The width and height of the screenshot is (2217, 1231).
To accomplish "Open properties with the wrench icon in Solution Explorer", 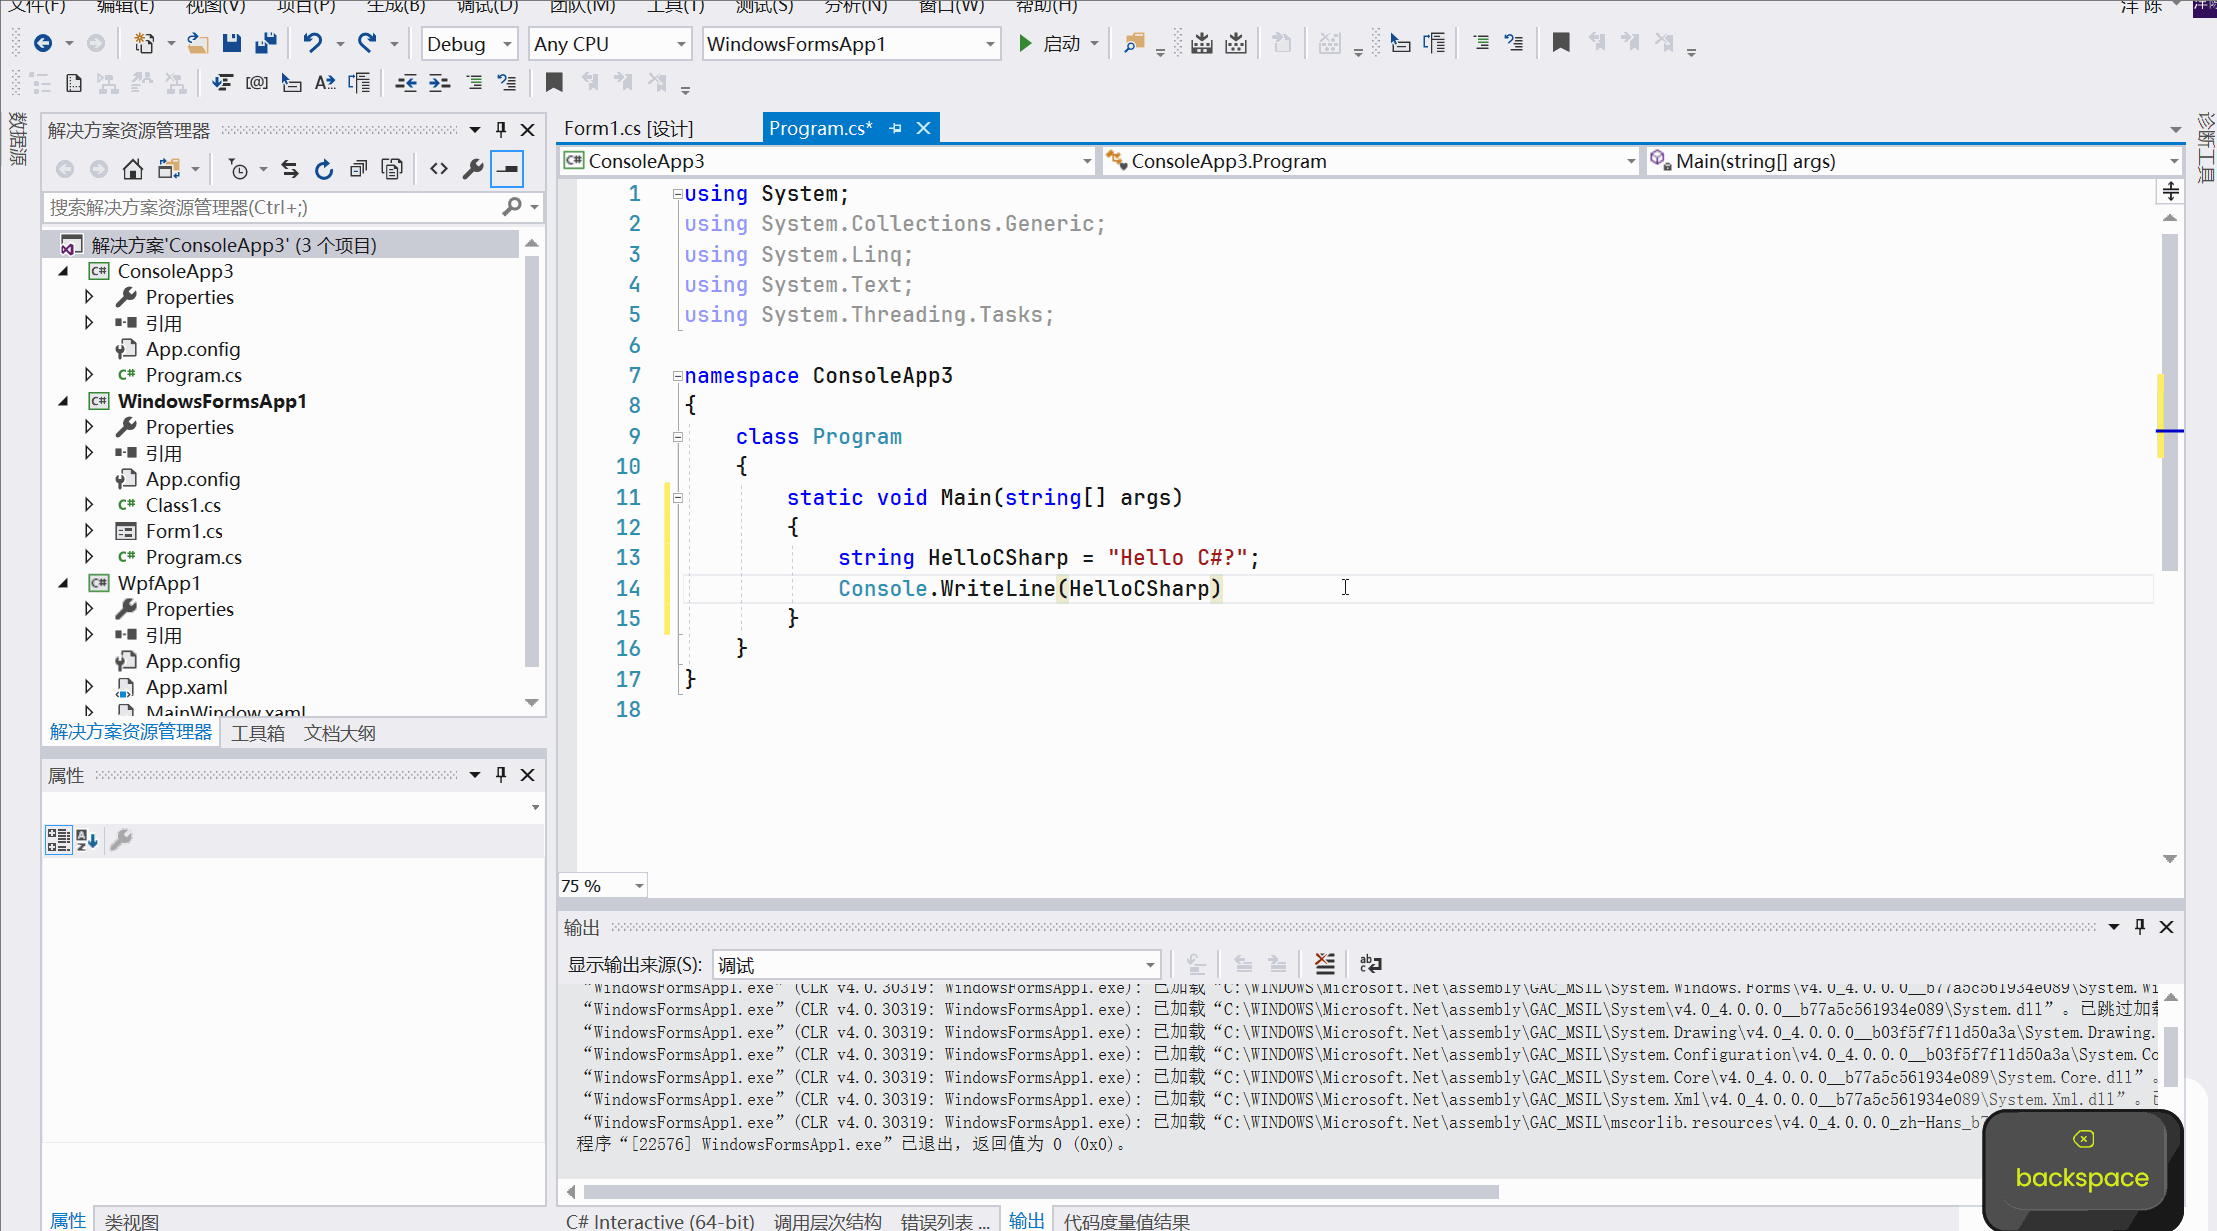I will (x=472, y=169).
